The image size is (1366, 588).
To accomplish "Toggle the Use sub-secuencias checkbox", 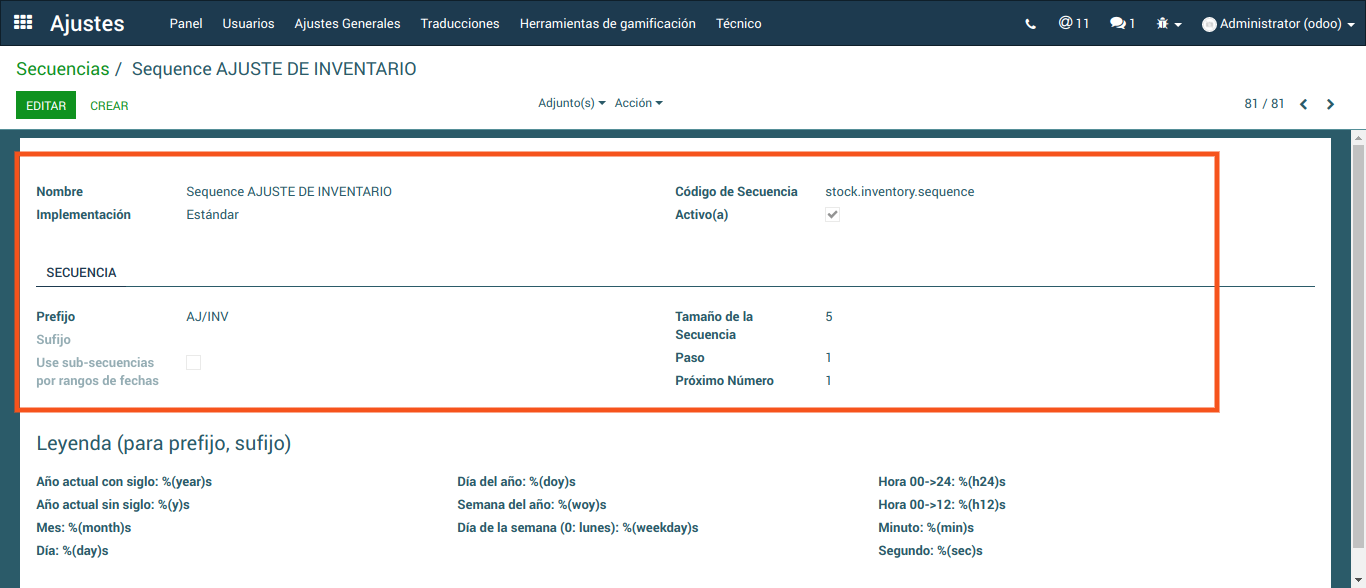I will (194, 363).
